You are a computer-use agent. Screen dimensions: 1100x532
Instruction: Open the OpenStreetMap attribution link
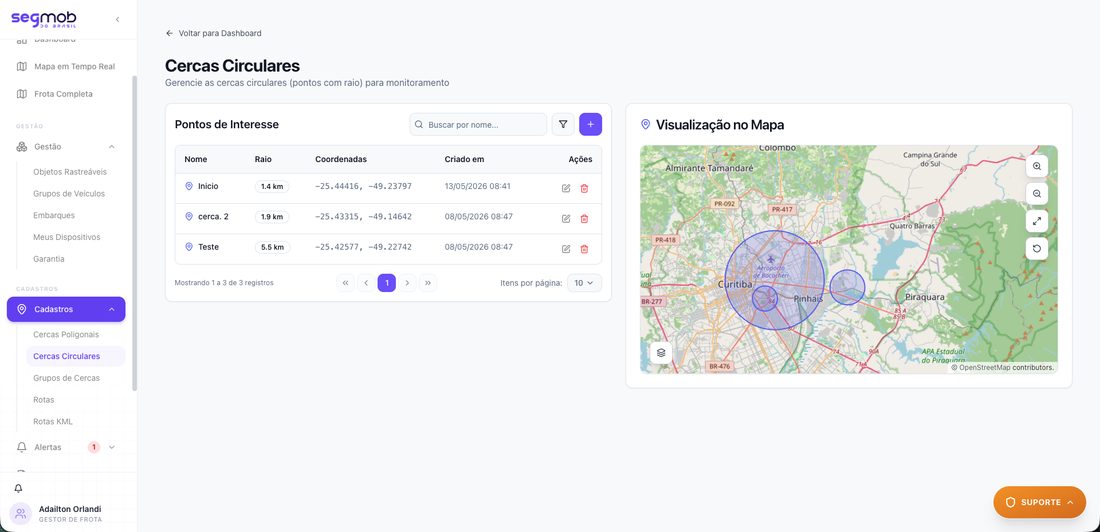pos(984,368)
